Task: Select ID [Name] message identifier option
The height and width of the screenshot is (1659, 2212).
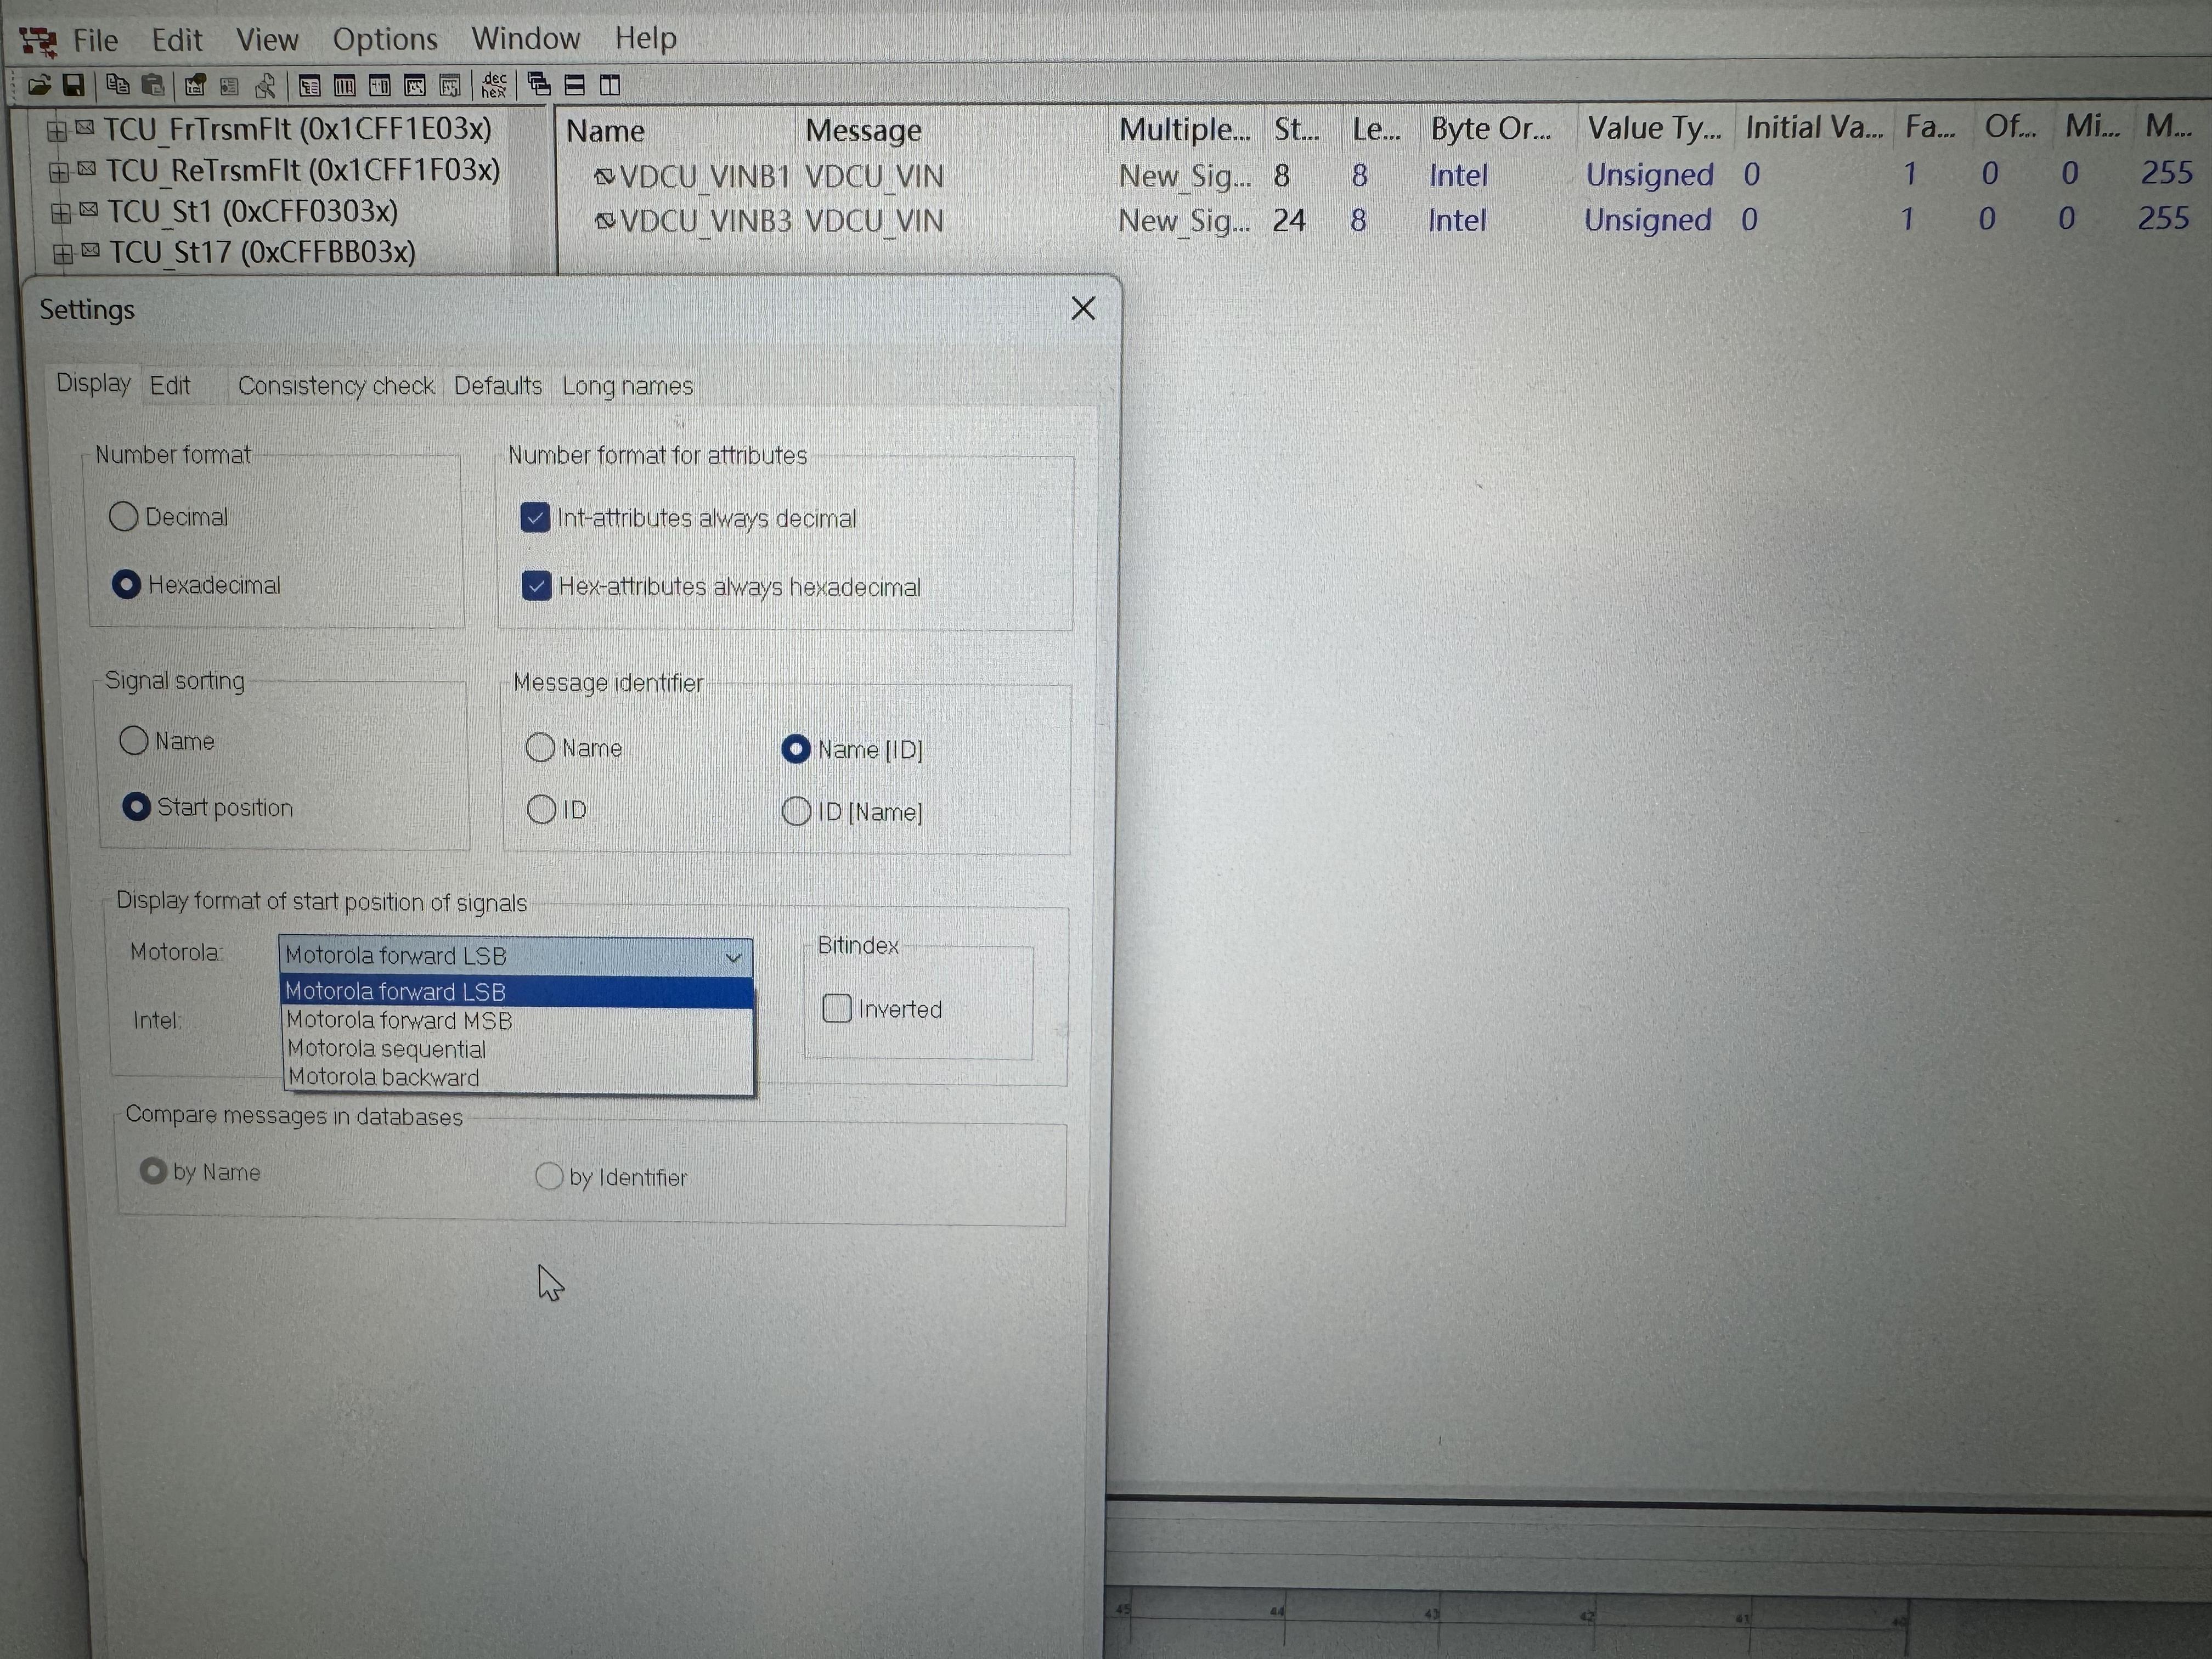Action: click(796, 811)
